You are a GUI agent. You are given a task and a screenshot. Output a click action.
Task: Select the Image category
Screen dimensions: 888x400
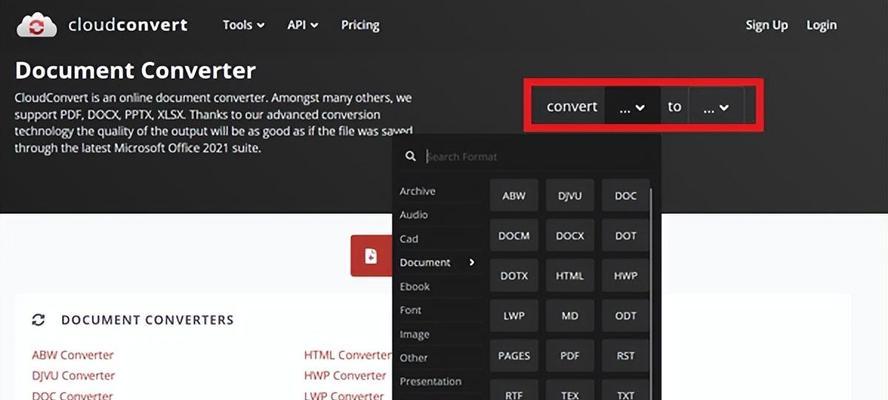point(414,334)
